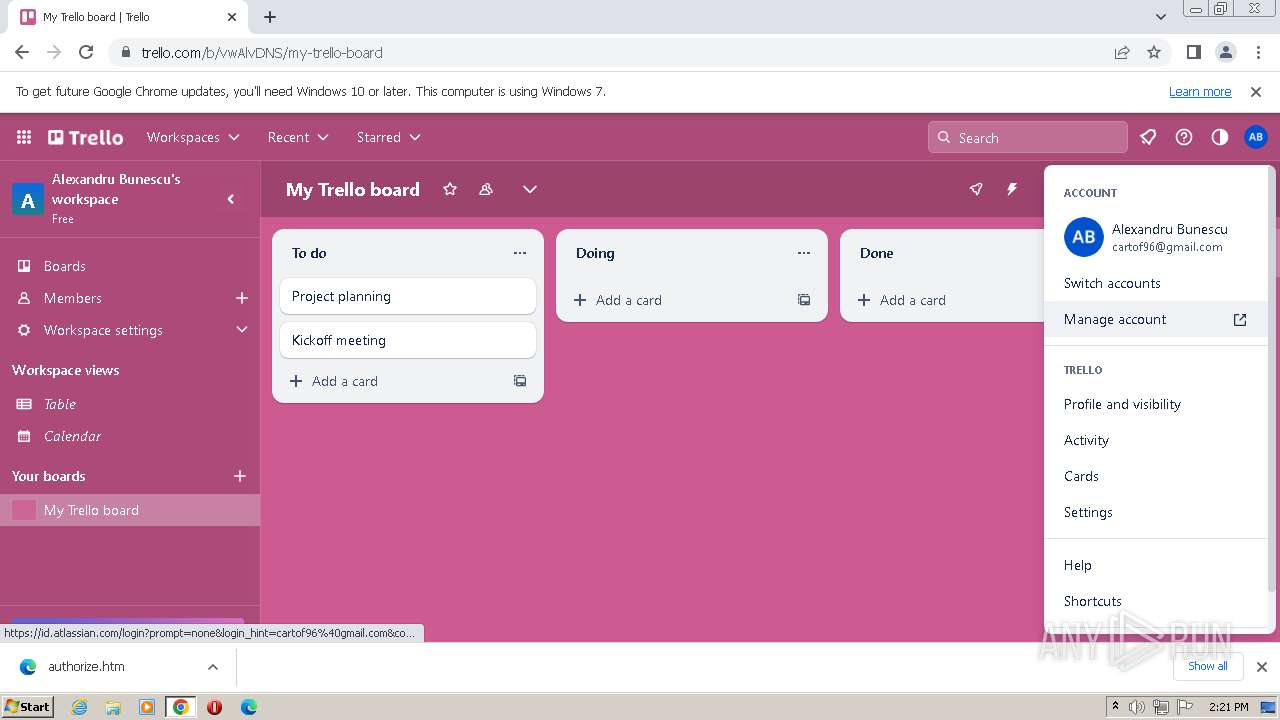The height and width of the screenshot is (720, 1280).
Task: Open the help question-mark icon
Action: [1184, 137]
